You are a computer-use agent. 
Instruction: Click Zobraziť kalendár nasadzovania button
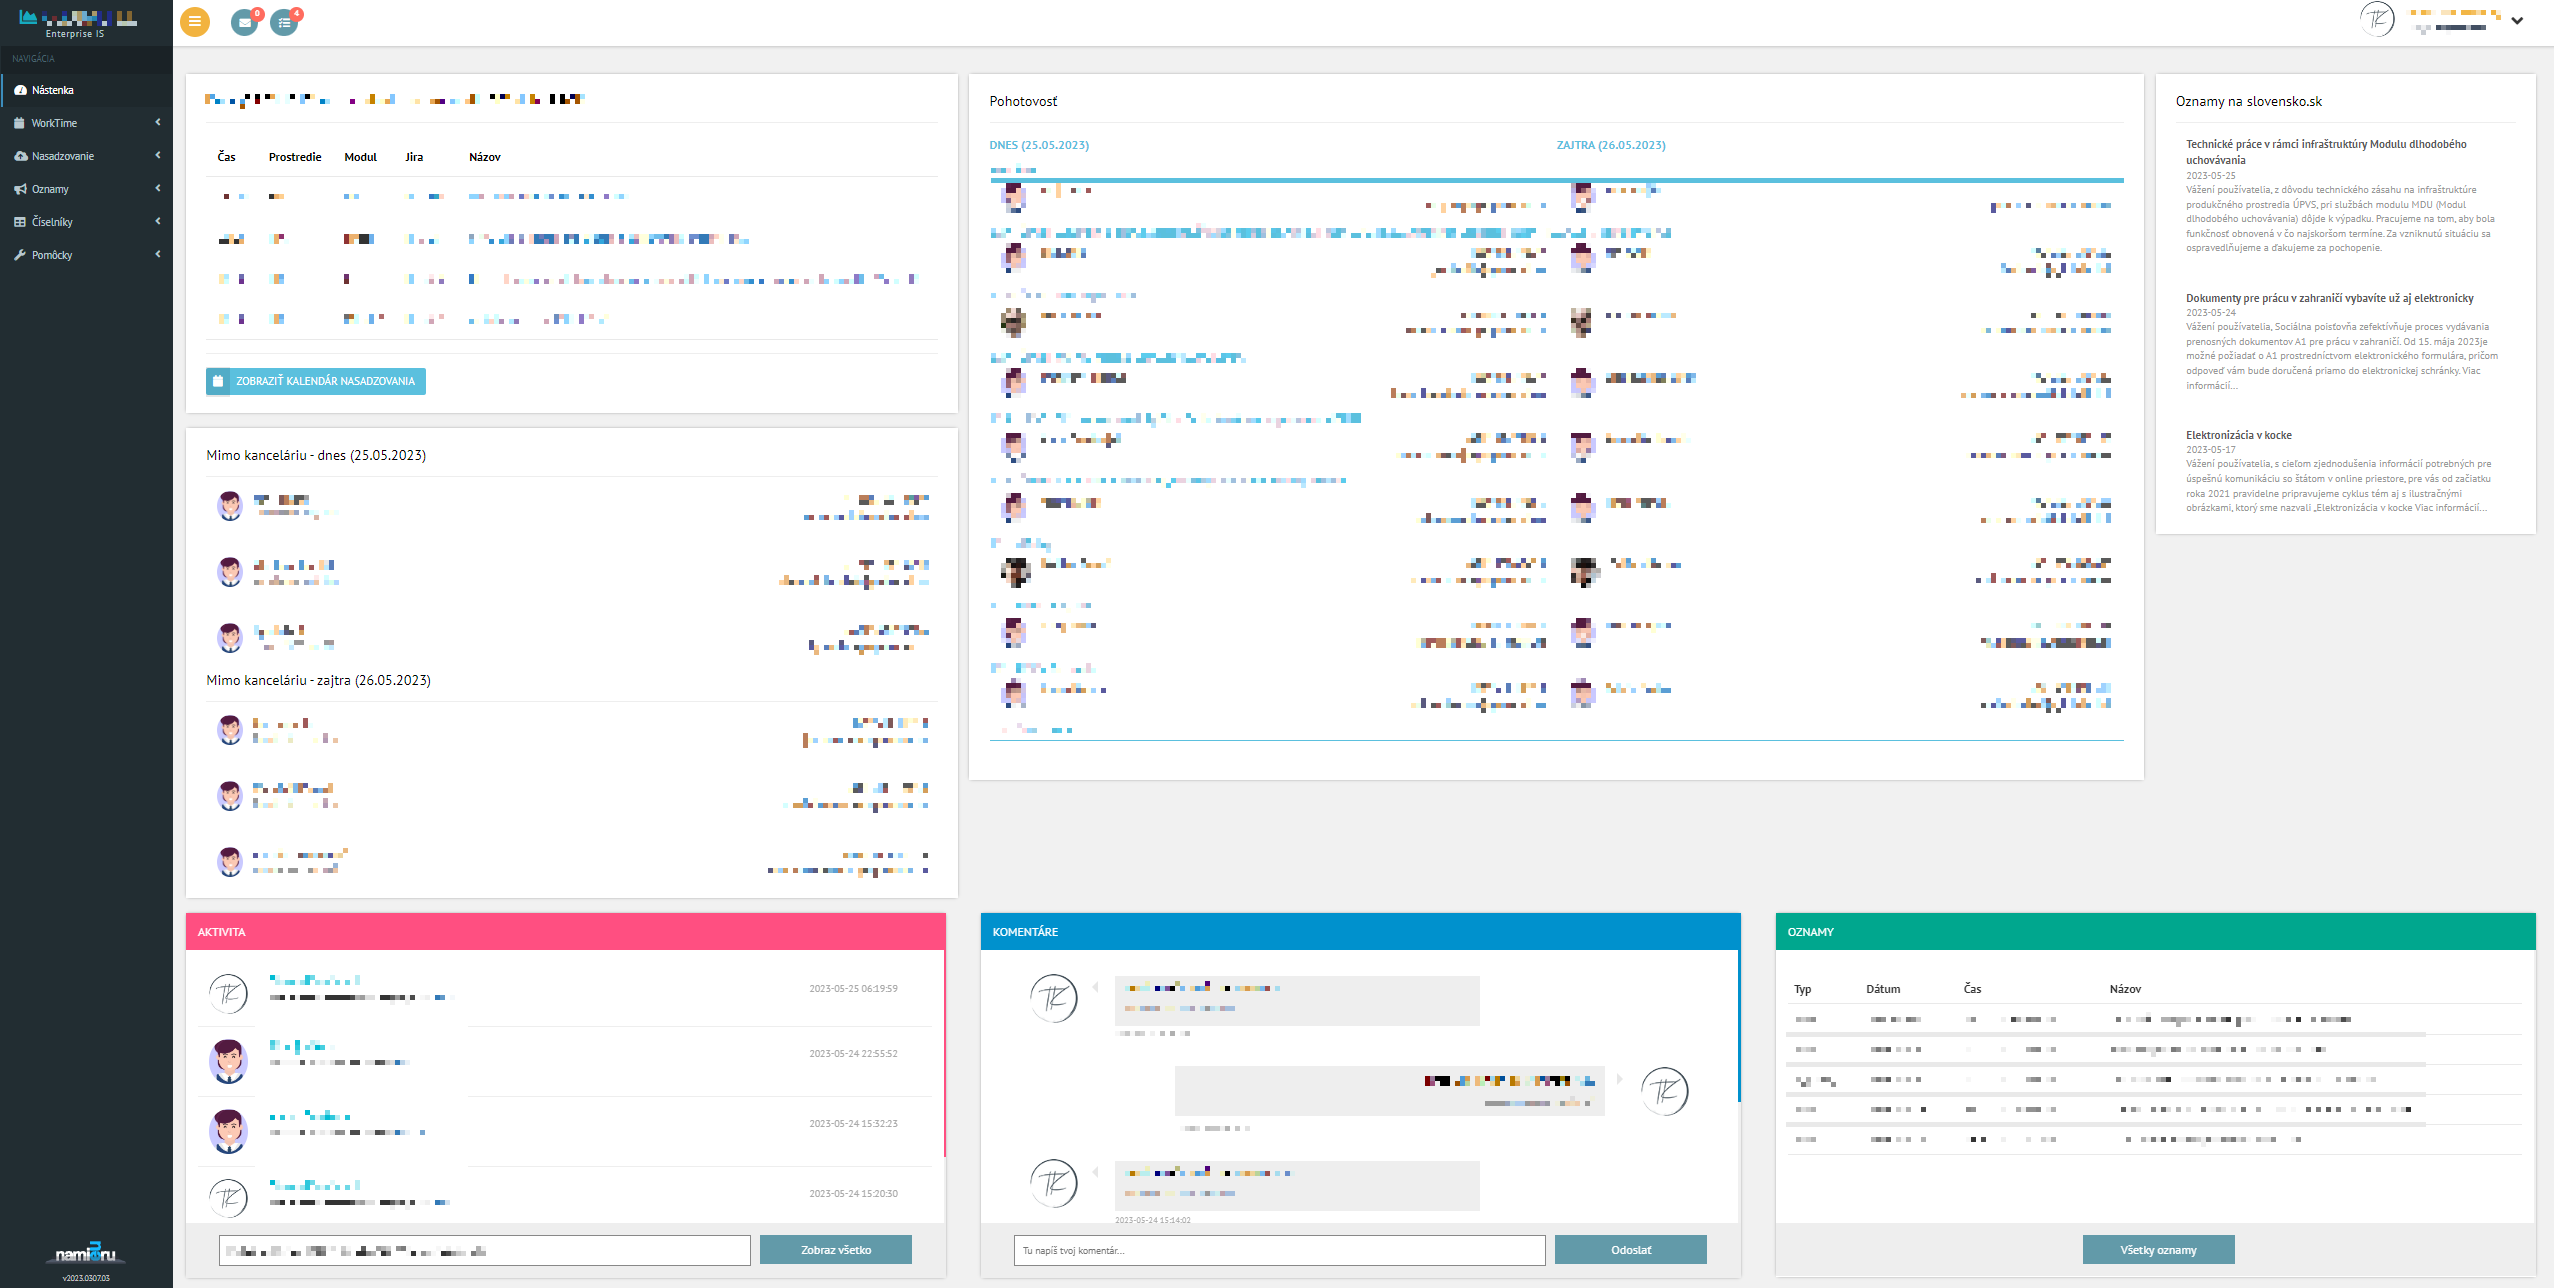[316, 381]
